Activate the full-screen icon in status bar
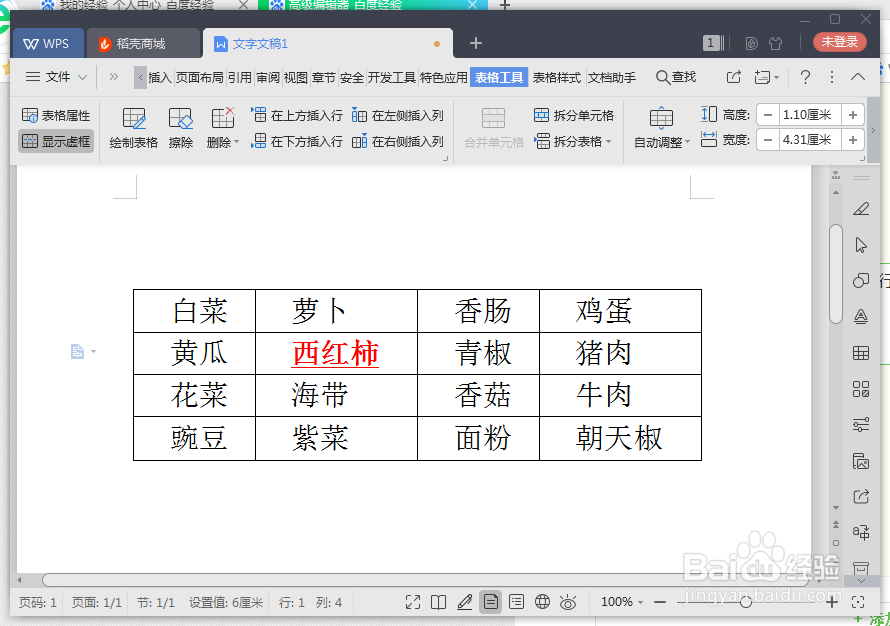 413,602
